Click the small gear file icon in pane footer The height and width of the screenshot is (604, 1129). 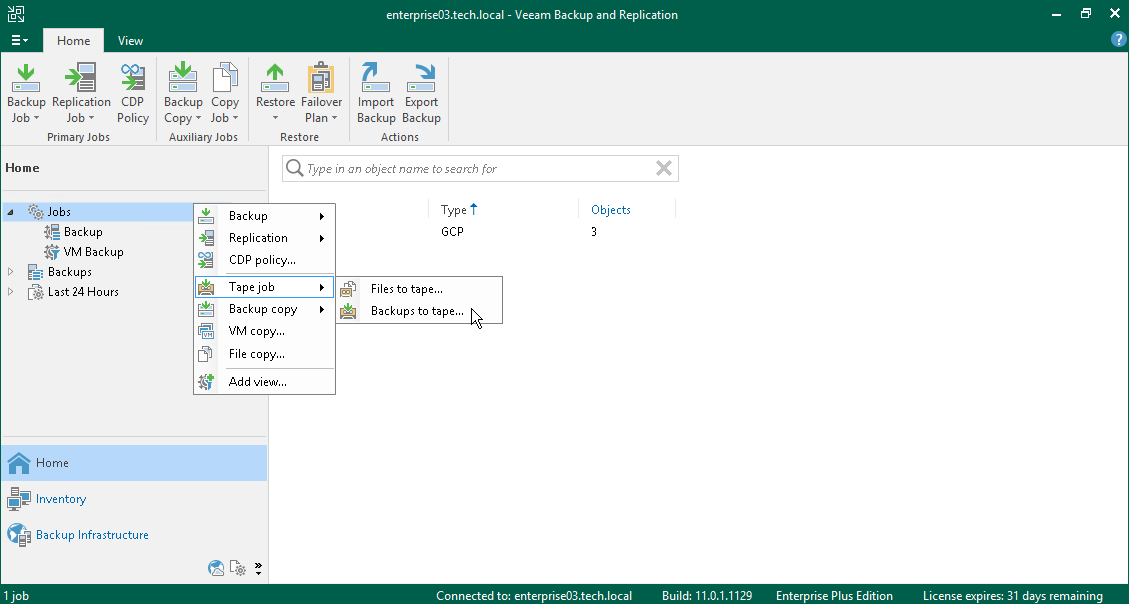[x=238, y=568]
